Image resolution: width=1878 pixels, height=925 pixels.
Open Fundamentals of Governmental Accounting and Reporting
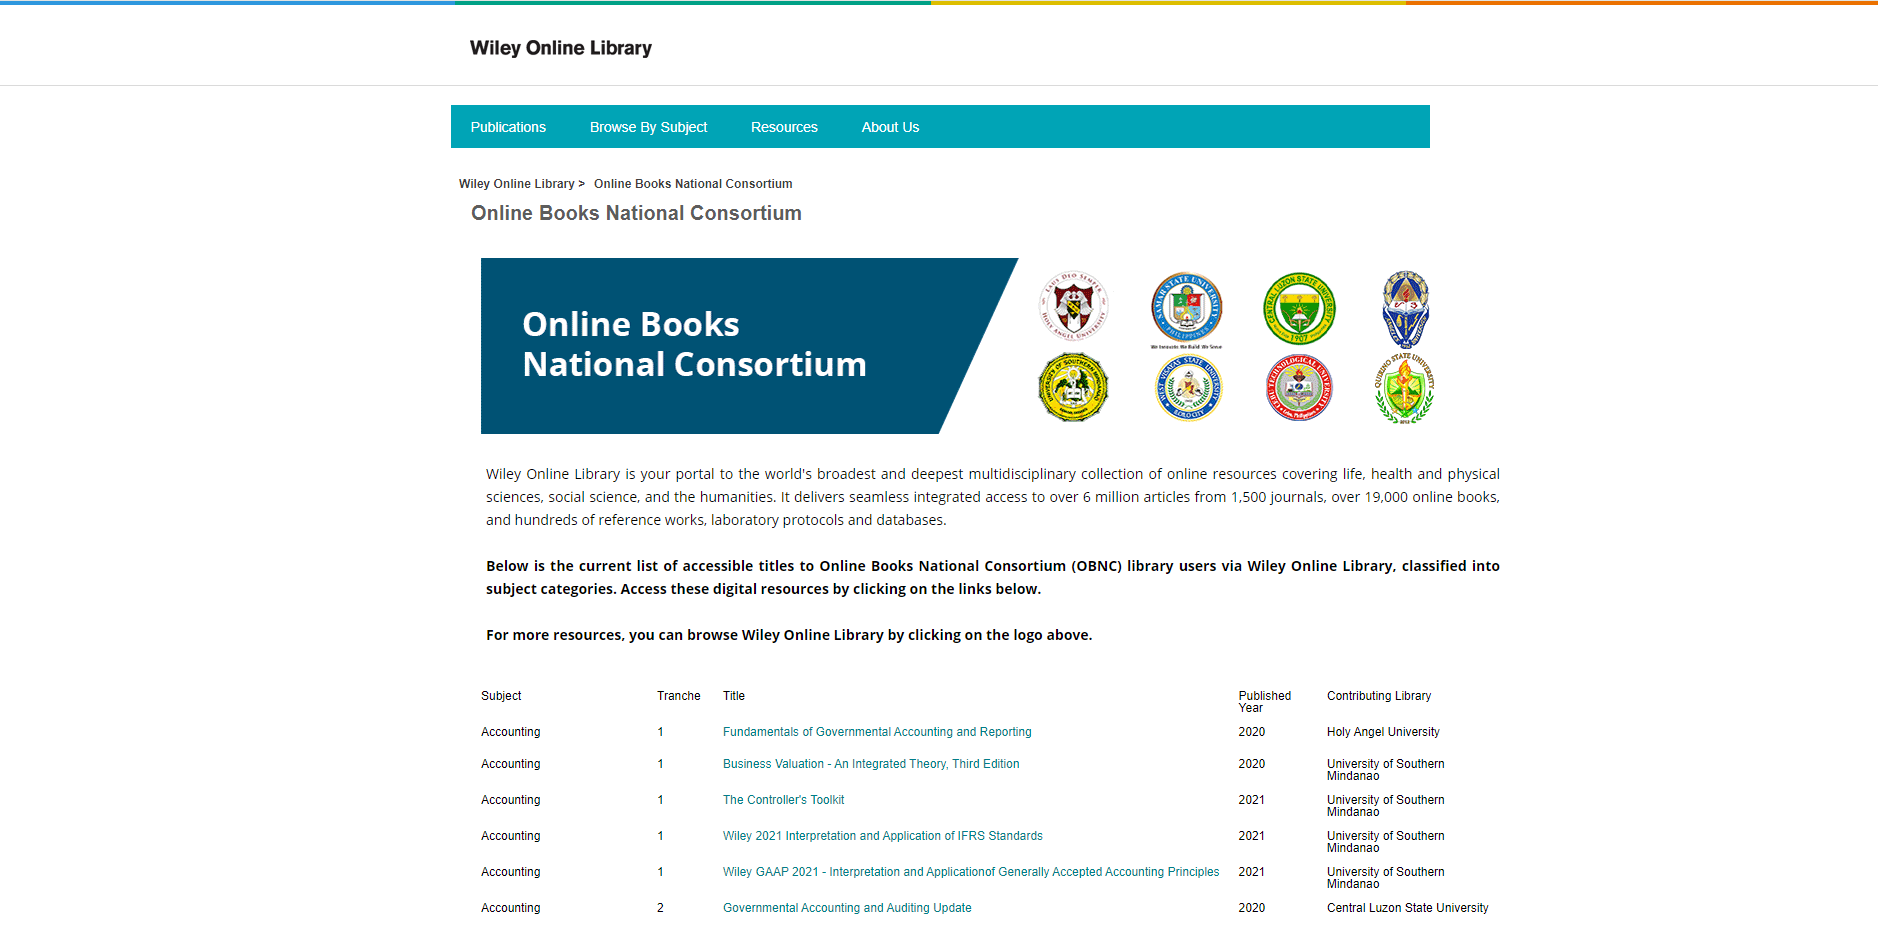point(877,732)
